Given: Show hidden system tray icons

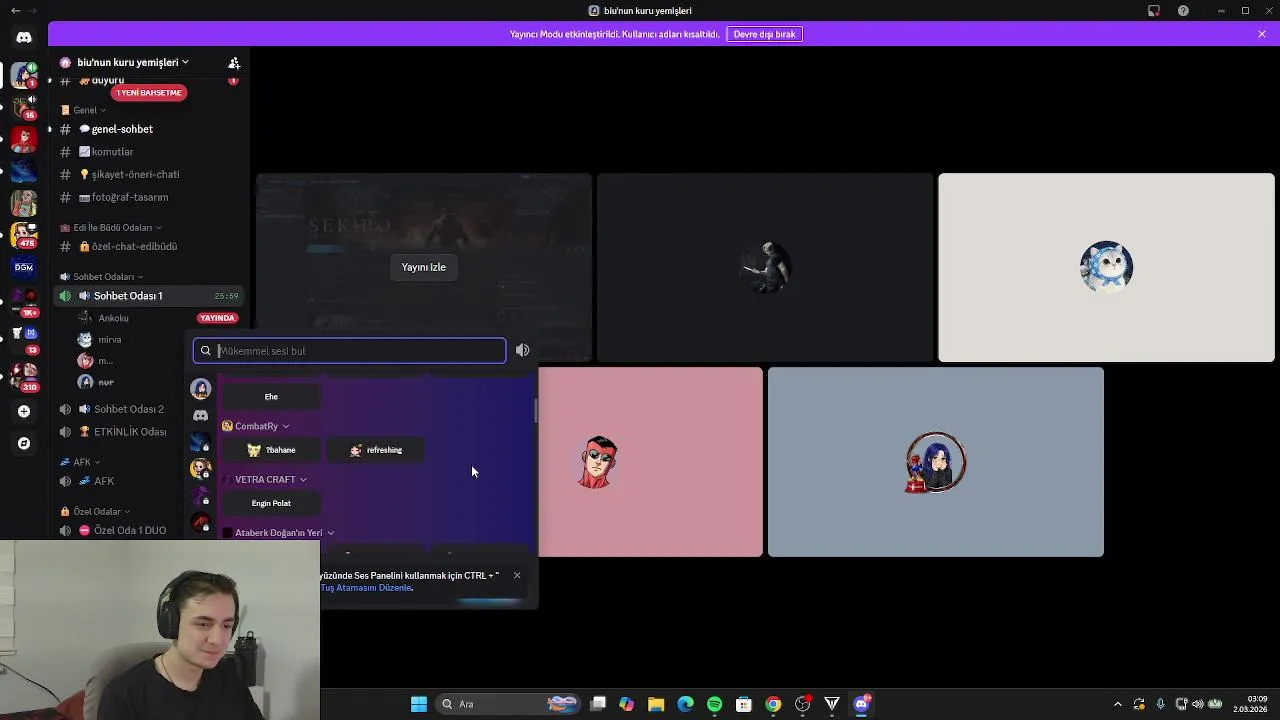Looking at the screenshot, I should 1118,704.
